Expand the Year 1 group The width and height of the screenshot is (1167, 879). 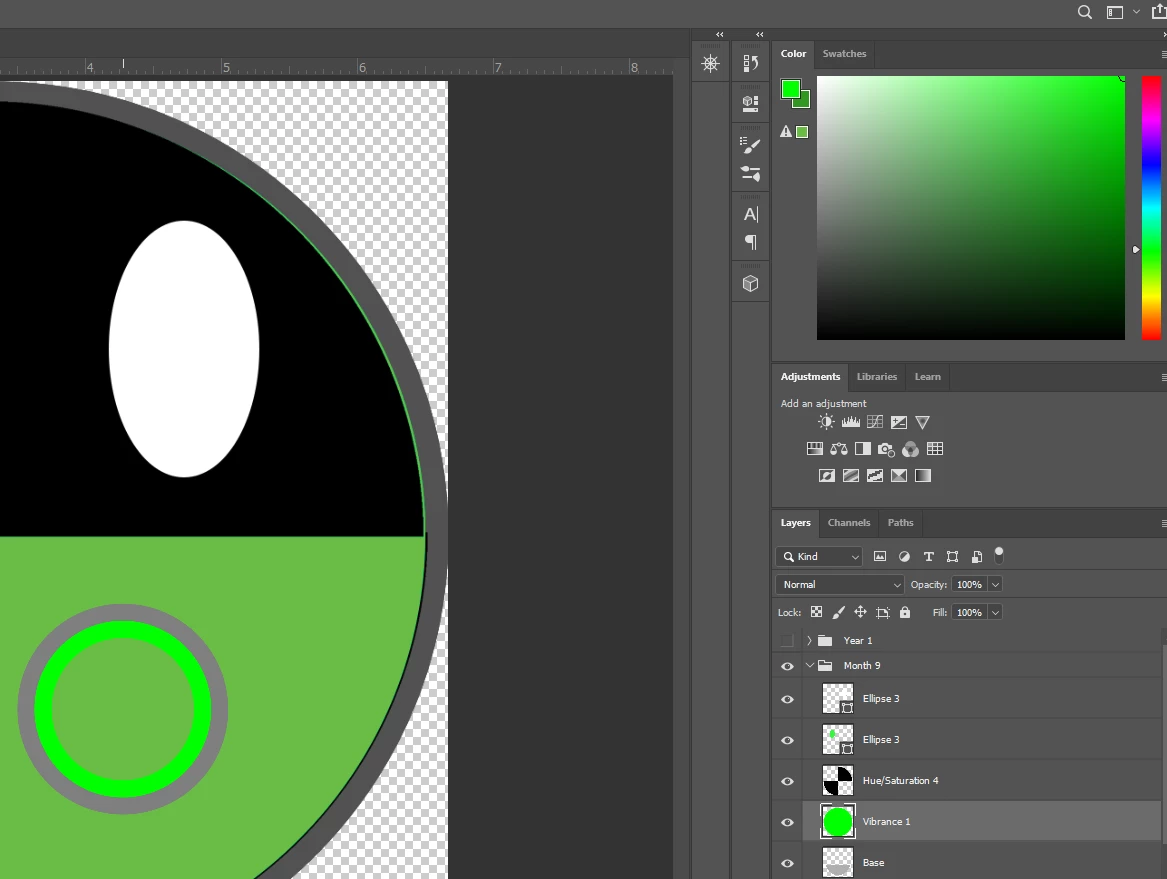click(x=809, y=641)
